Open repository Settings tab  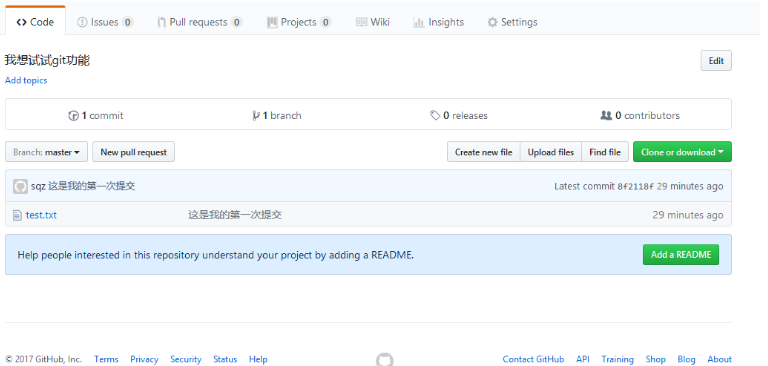point(512,22)
